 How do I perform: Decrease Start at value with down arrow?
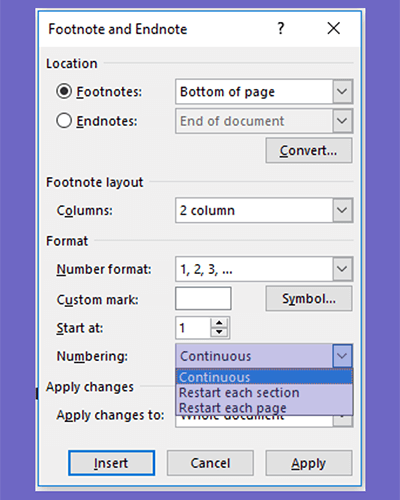pyautogui.click(x=219, y=332)
